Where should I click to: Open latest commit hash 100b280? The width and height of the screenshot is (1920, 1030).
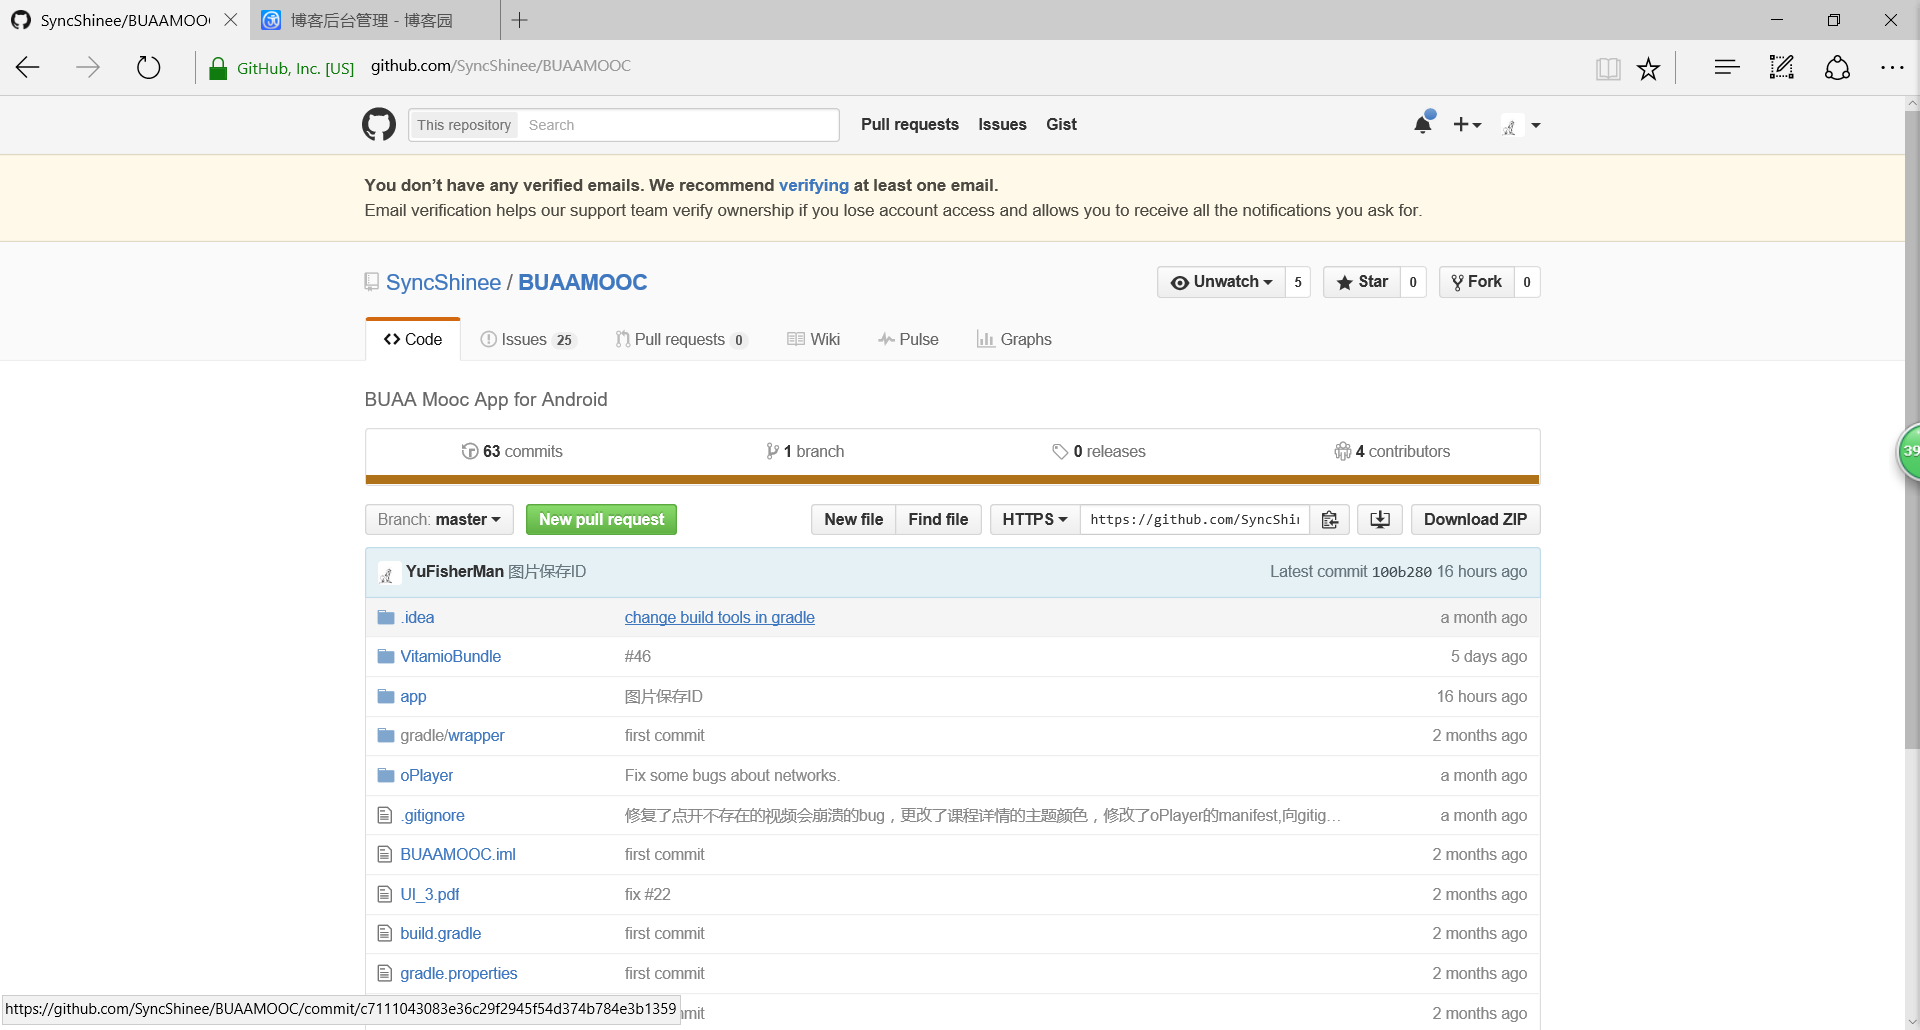[1401, 572]
